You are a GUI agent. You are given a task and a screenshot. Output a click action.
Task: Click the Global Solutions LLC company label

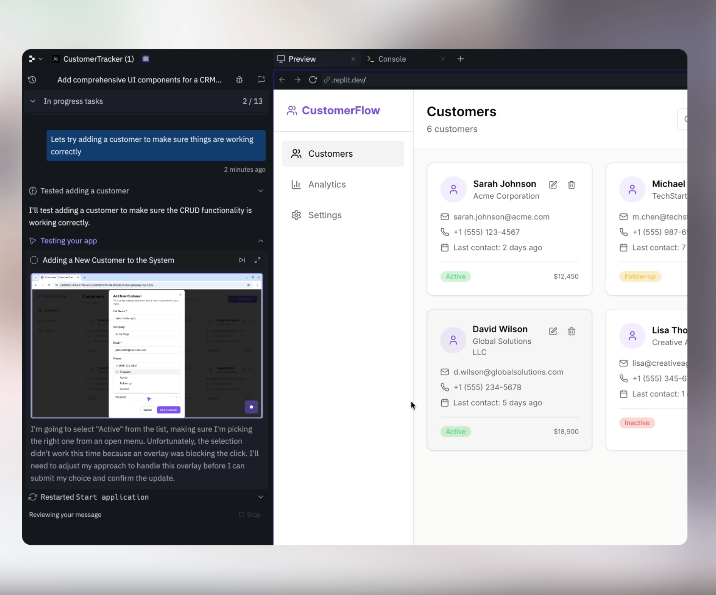pyautogui.click(x=502, y=347)
